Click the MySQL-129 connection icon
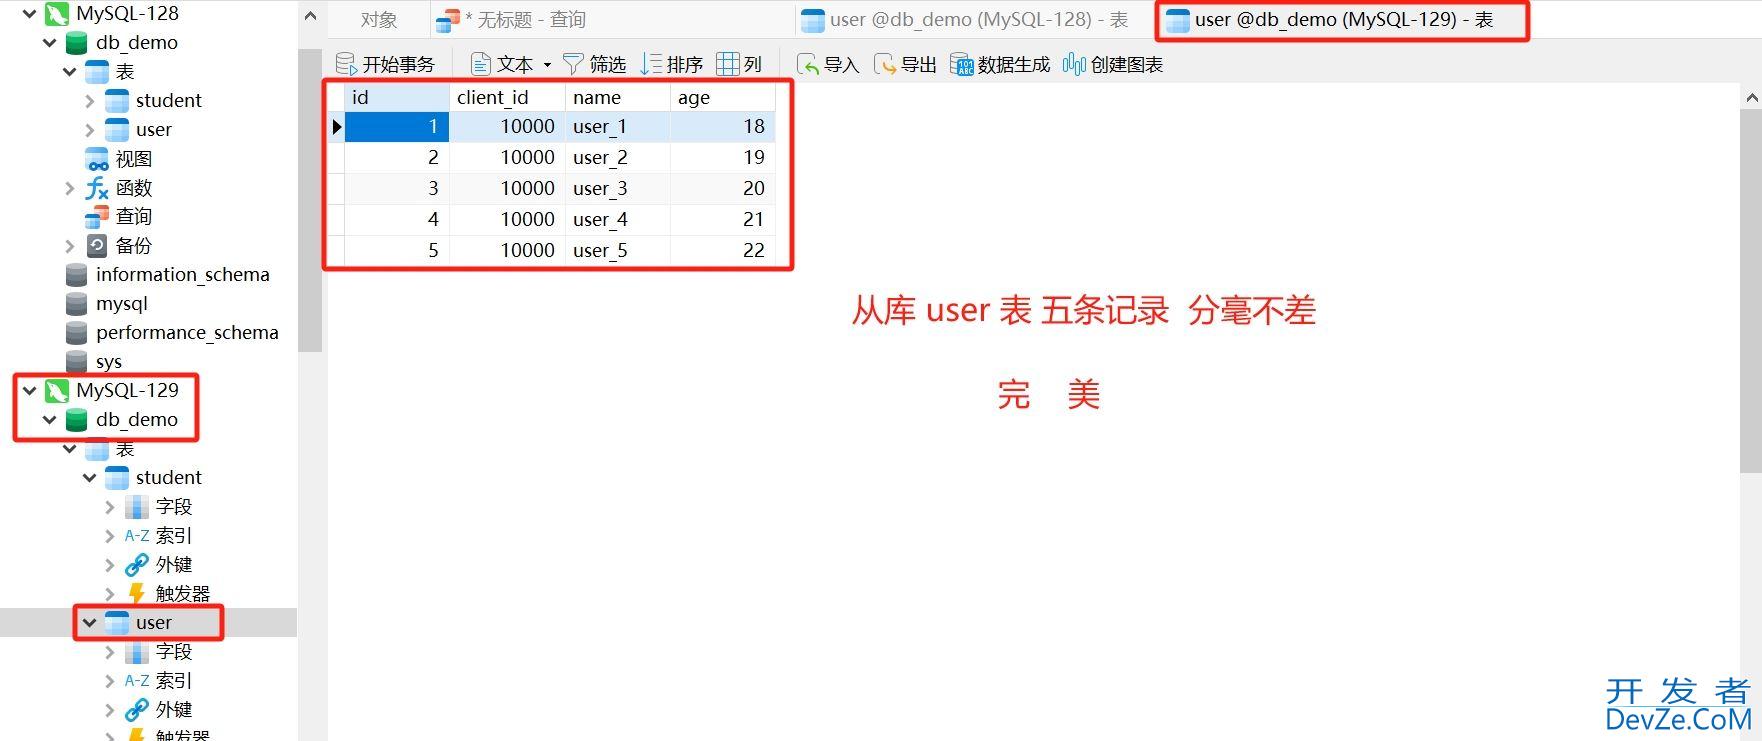Viewport: 1762px width, 741px height. [x=57, y=390]
